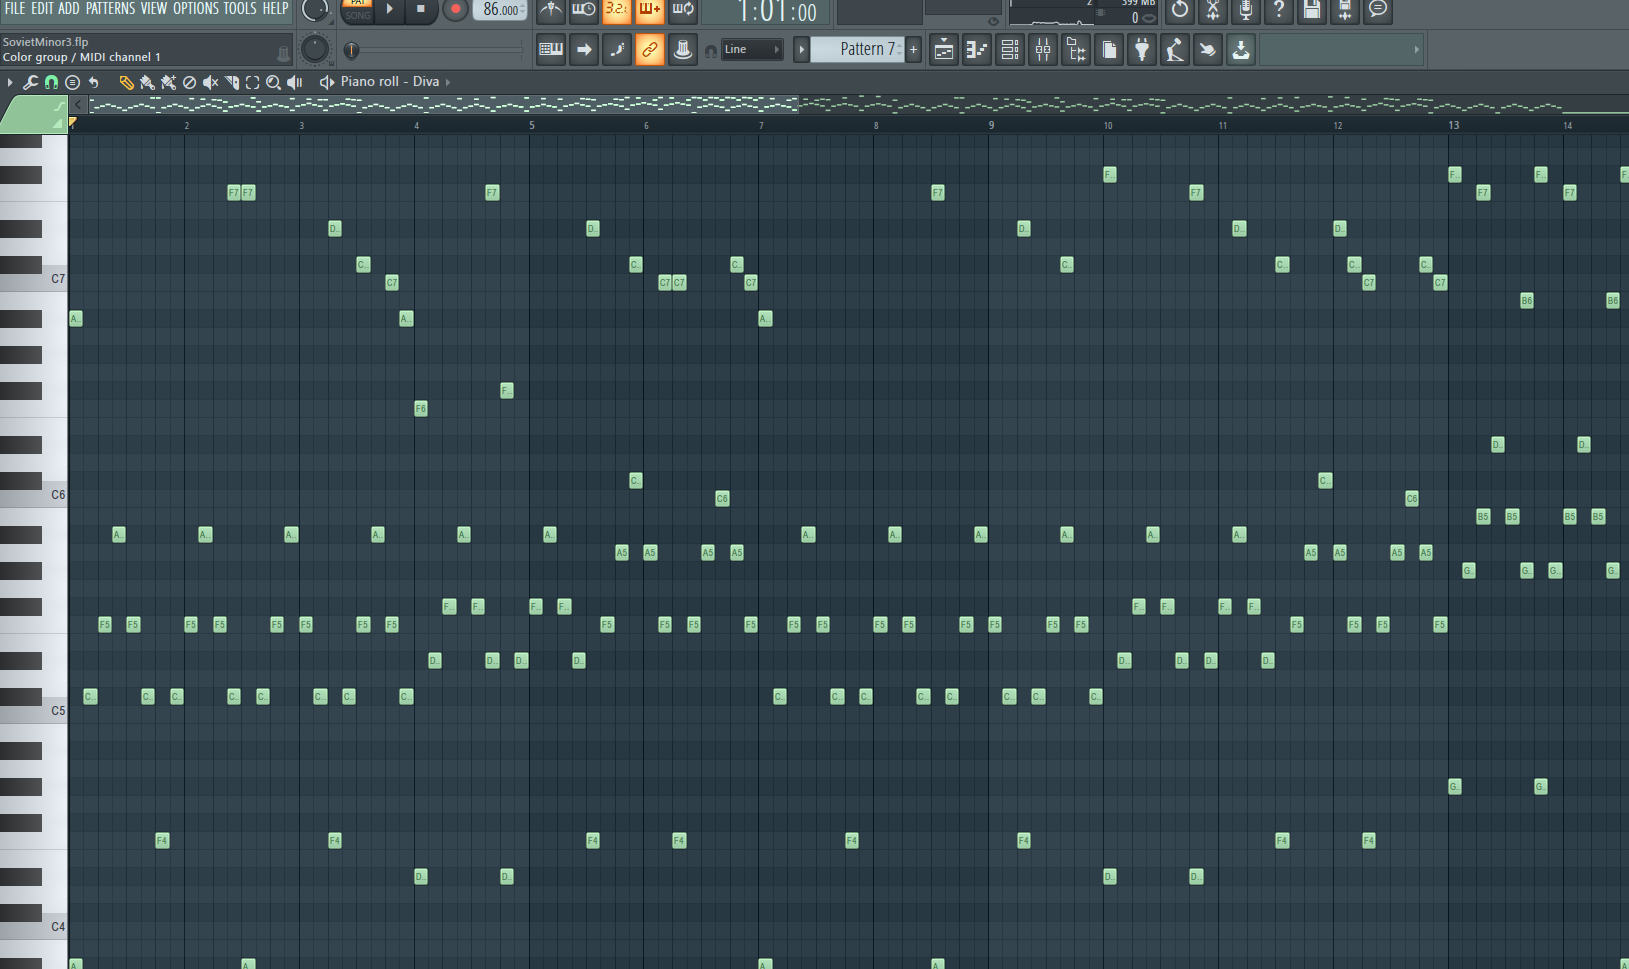The width and height of the screenshot is (1629, 969).
Task: Select the Draw pencil tool
Action: pyautogui.click(x=127, y=82)
